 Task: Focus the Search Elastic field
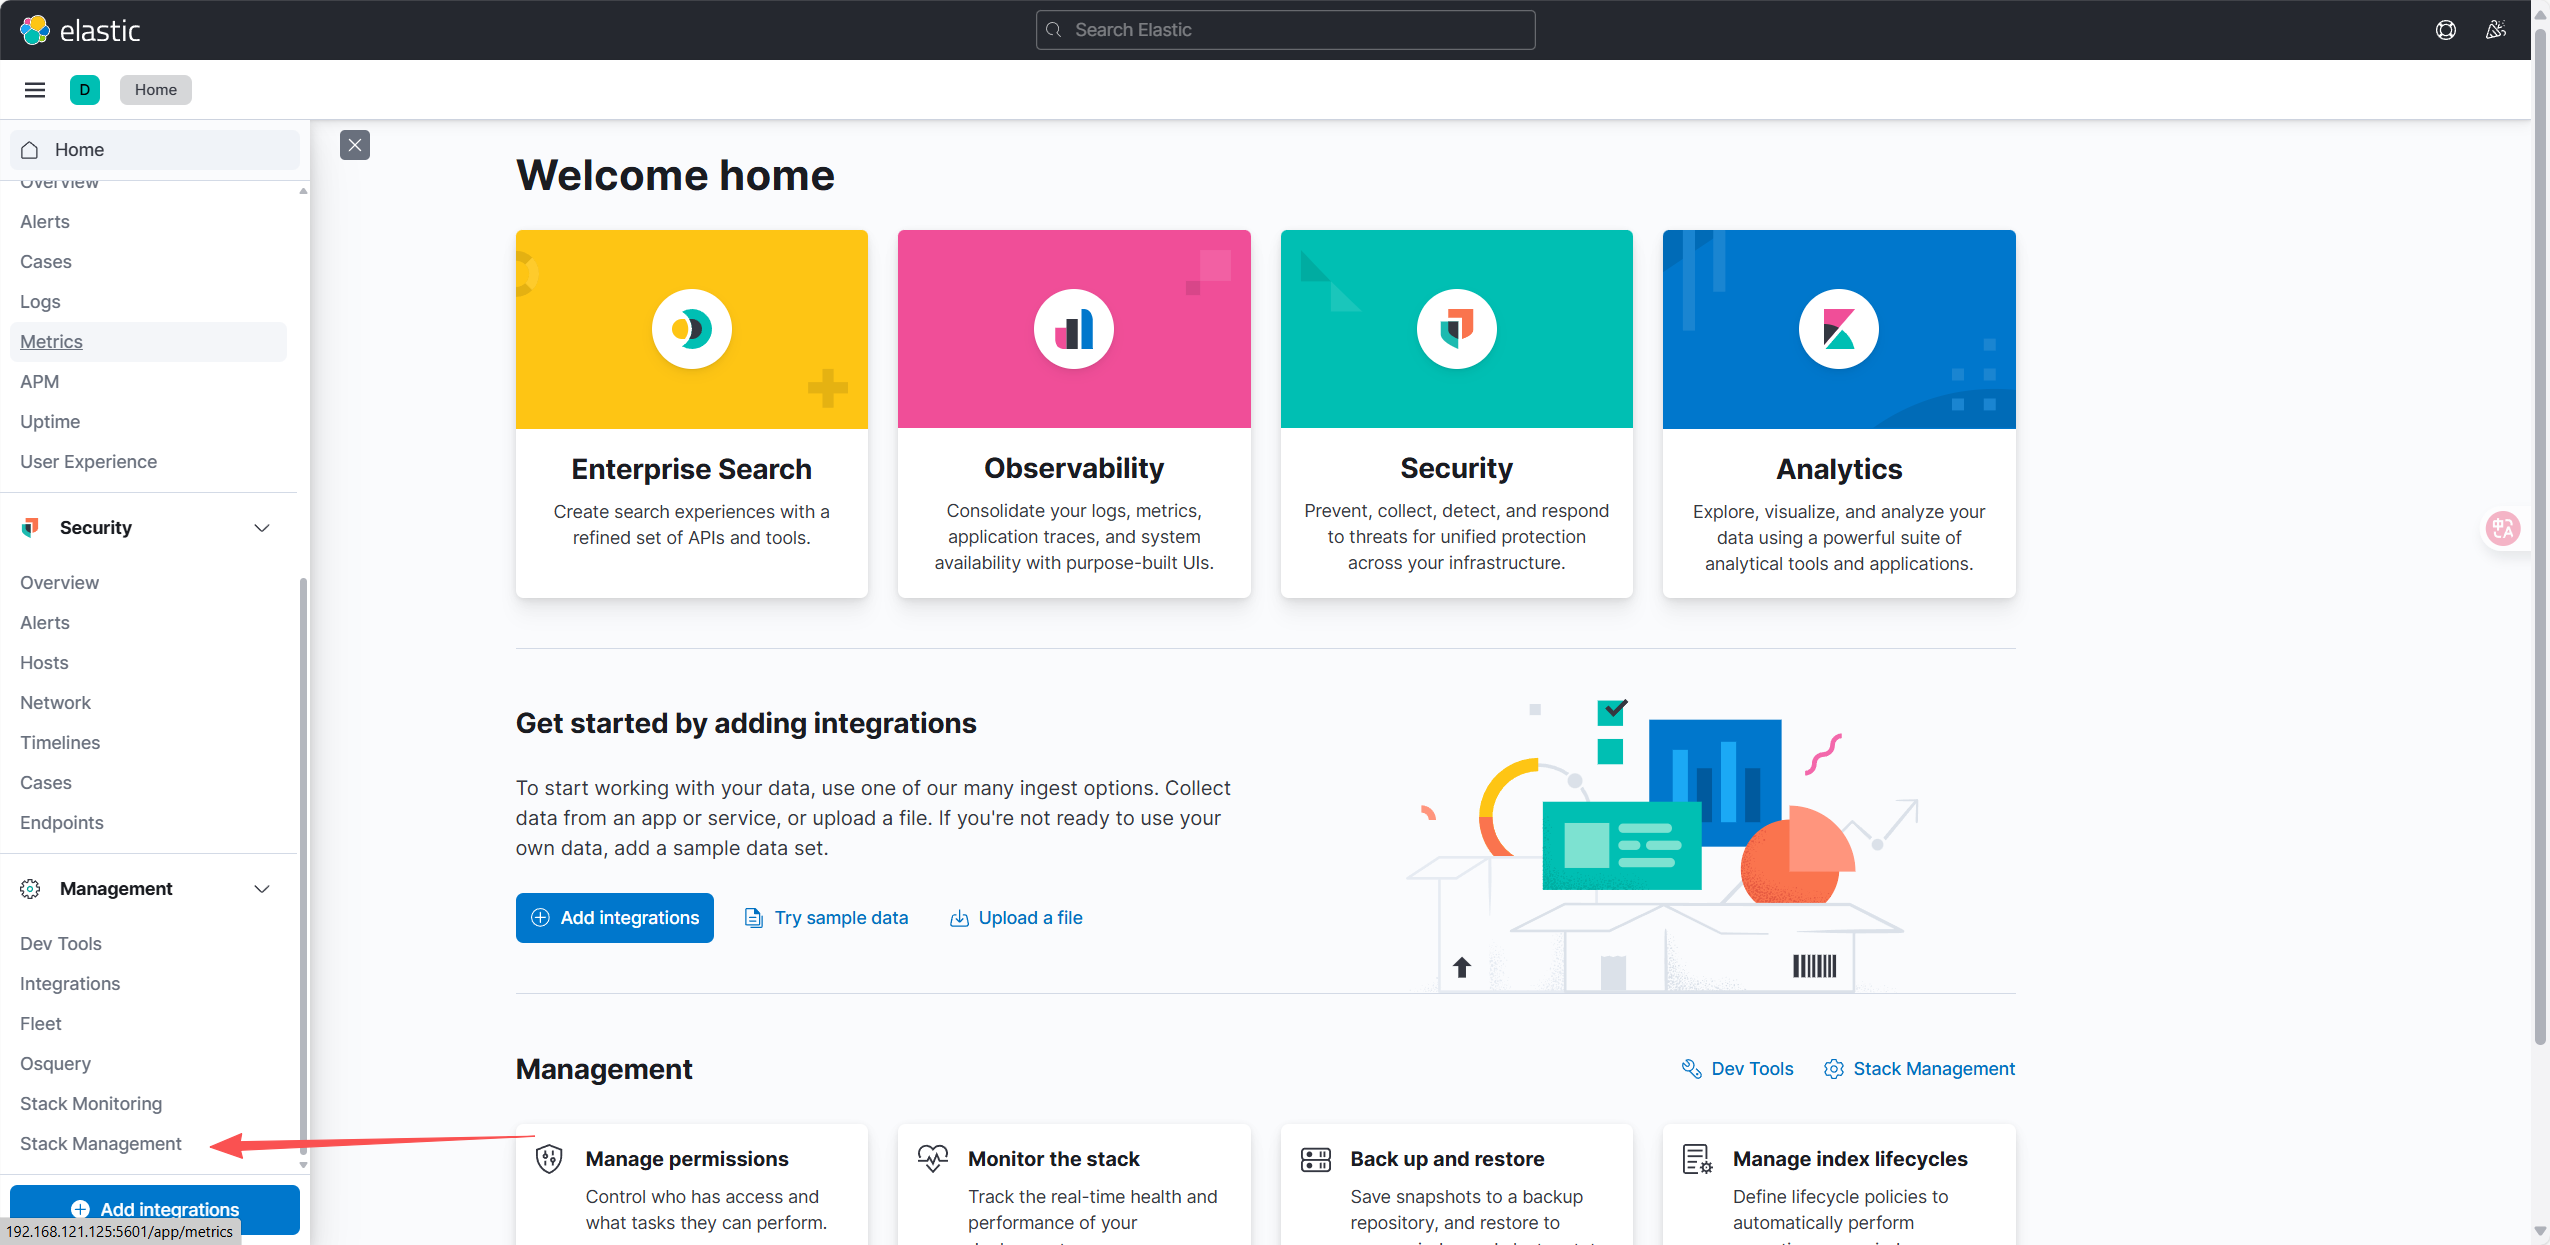pos(1286,30)
